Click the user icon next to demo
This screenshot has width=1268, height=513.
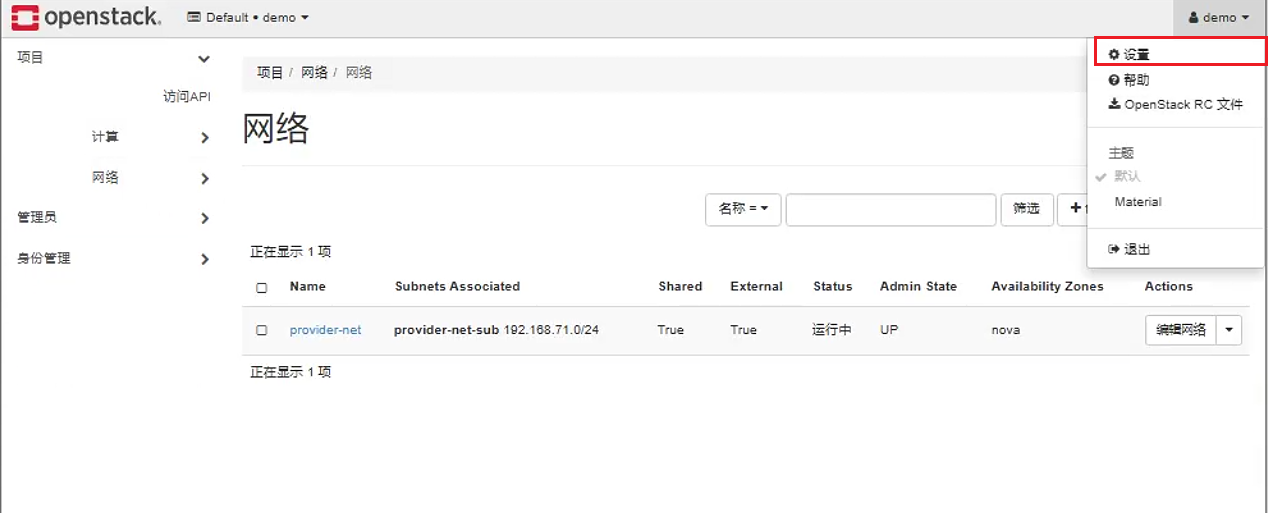[x=1193, y=18]
